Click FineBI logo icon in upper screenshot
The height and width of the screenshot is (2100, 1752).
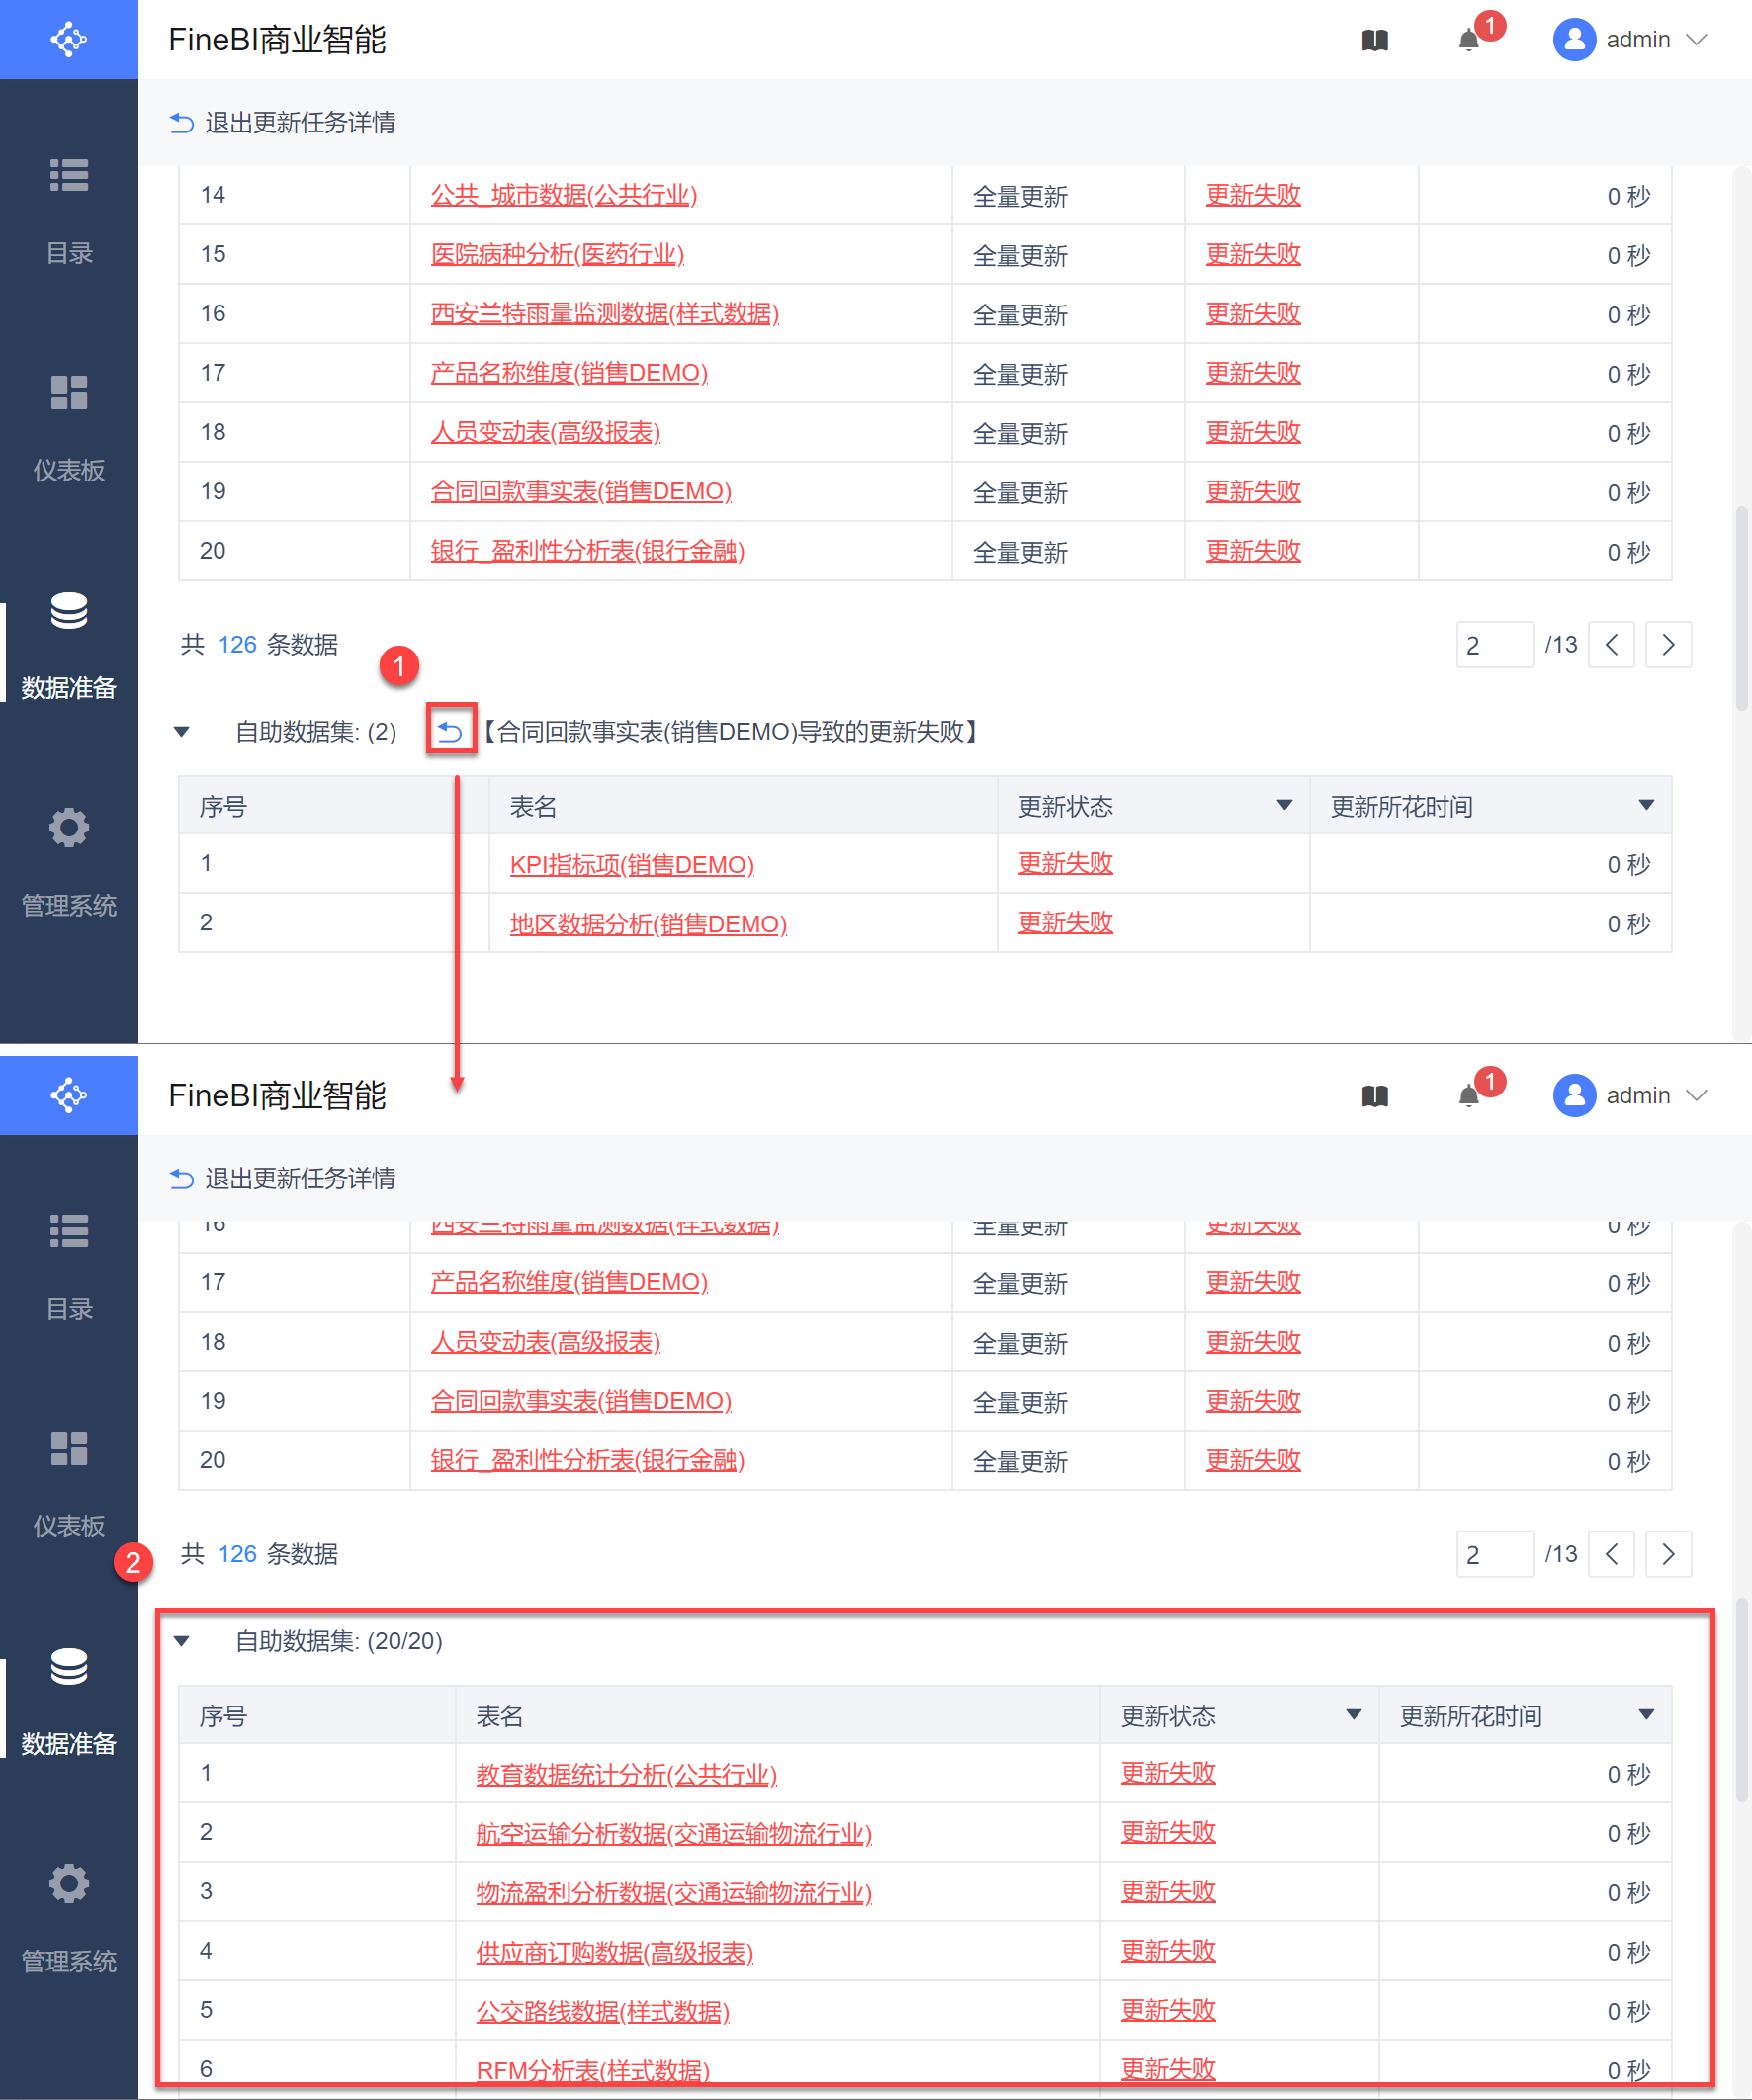click(x=69, y=39)
